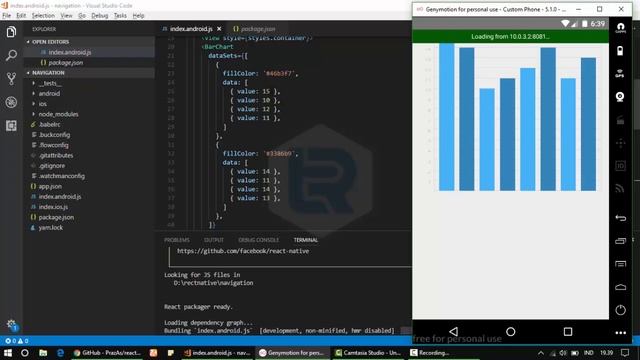The width and height of the screenshot is (640, 360).
Task: Click Genymotion menu side button
Action: [x=620, y=264]
